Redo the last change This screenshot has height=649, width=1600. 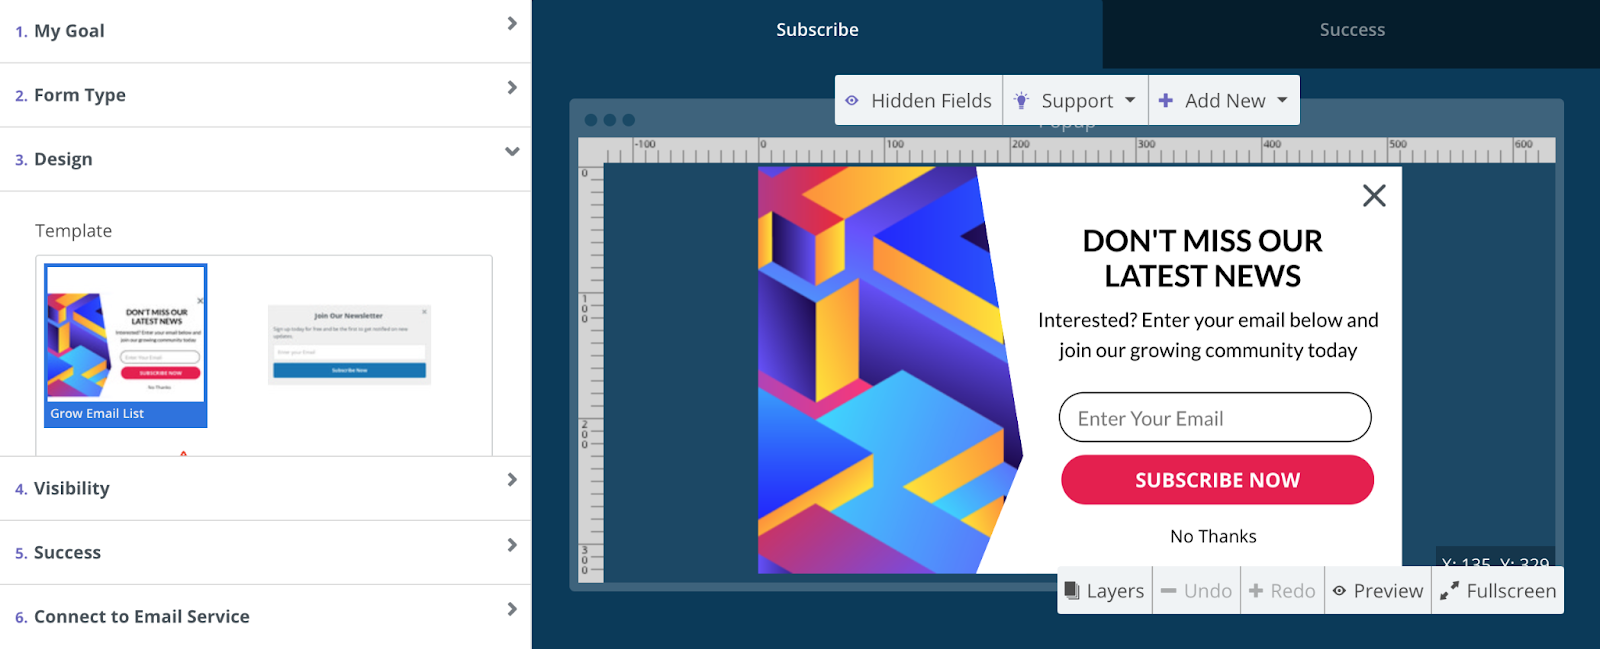(1283, 590)
